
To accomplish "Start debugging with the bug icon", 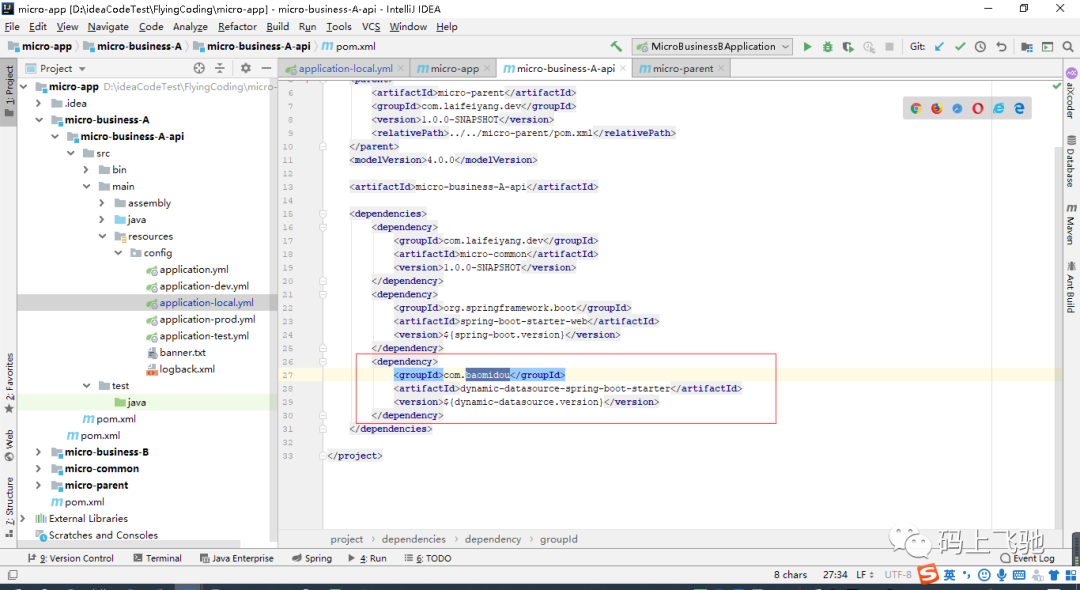I will tap(828, 47).
